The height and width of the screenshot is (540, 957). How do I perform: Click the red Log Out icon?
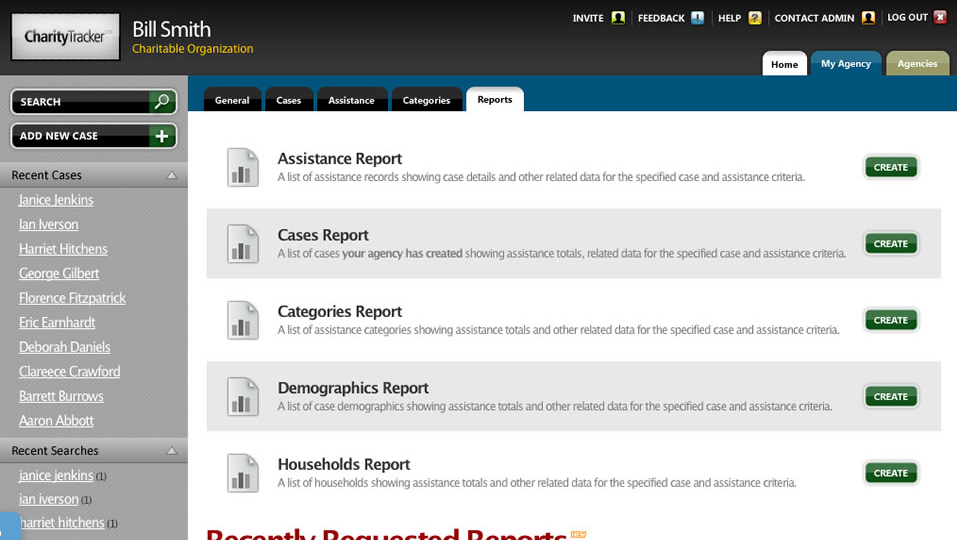[x=940, y=17]
